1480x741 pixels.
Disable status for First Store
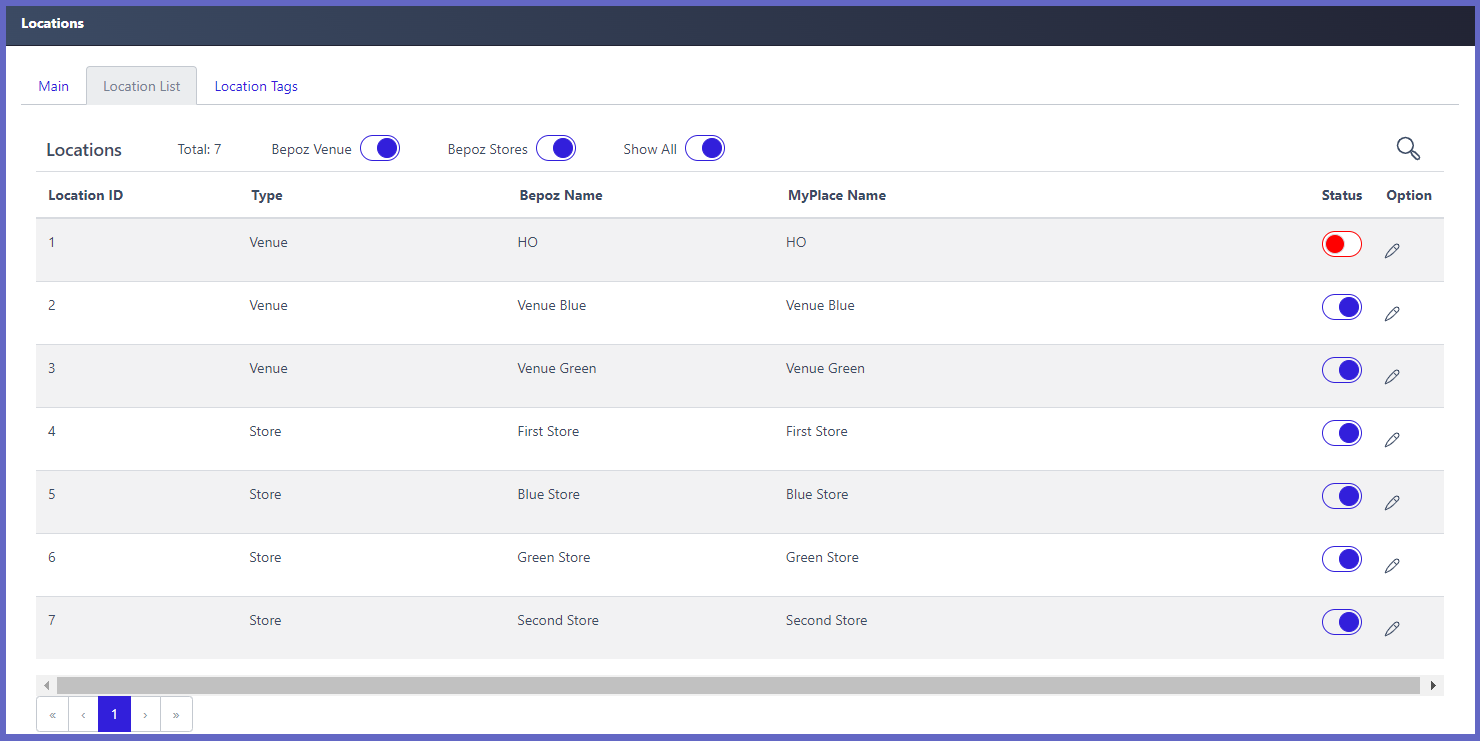tap(1342, 433)
